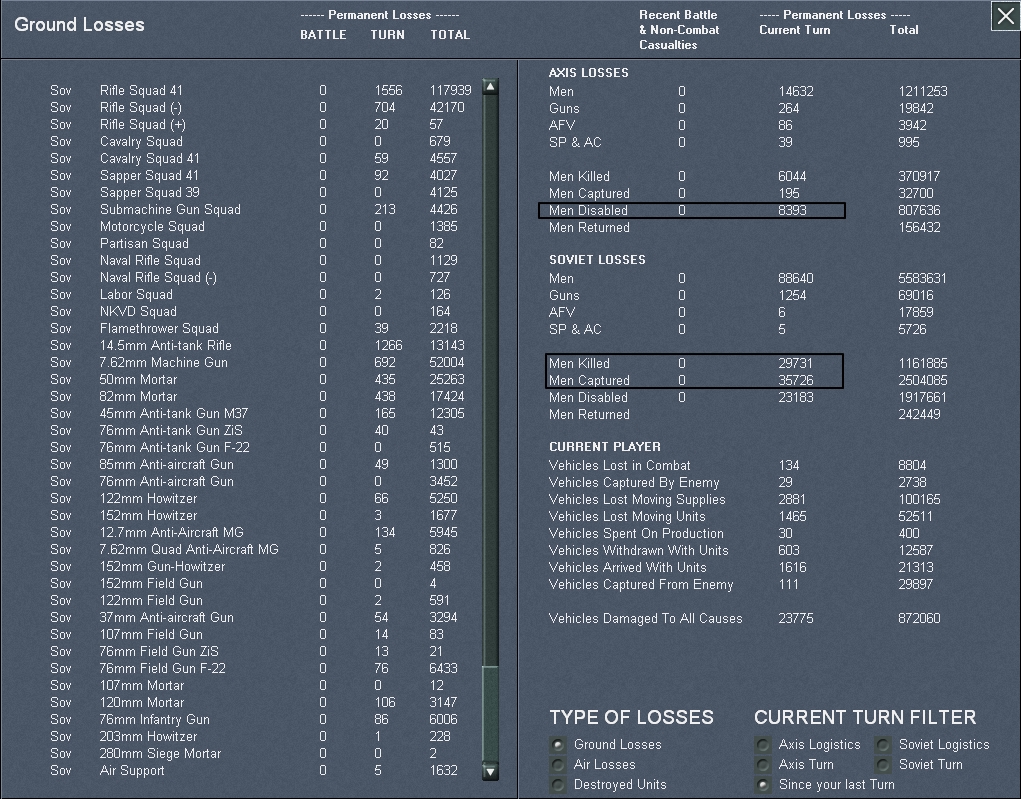Viewport: 1021px width, 799px height.
Task: Select the Air Losses radio button
Action: tap(557, 764)
